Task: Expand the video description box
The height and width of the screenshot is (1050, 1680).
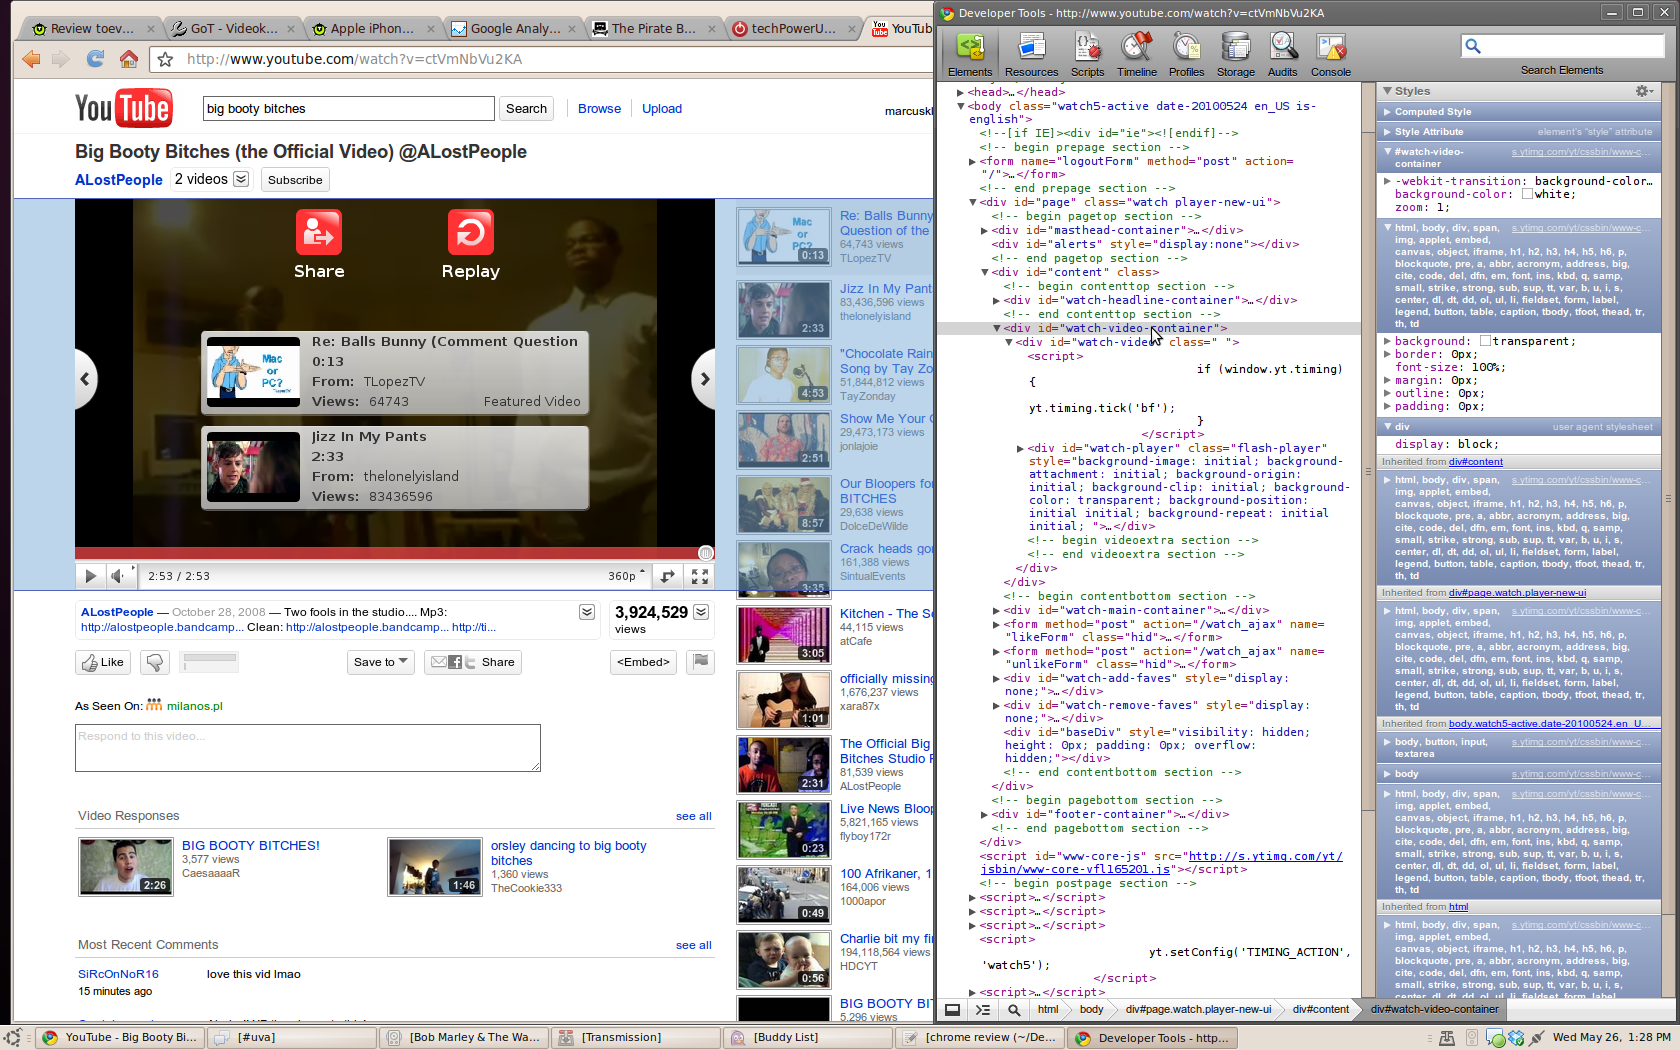Action: (587, 612)
